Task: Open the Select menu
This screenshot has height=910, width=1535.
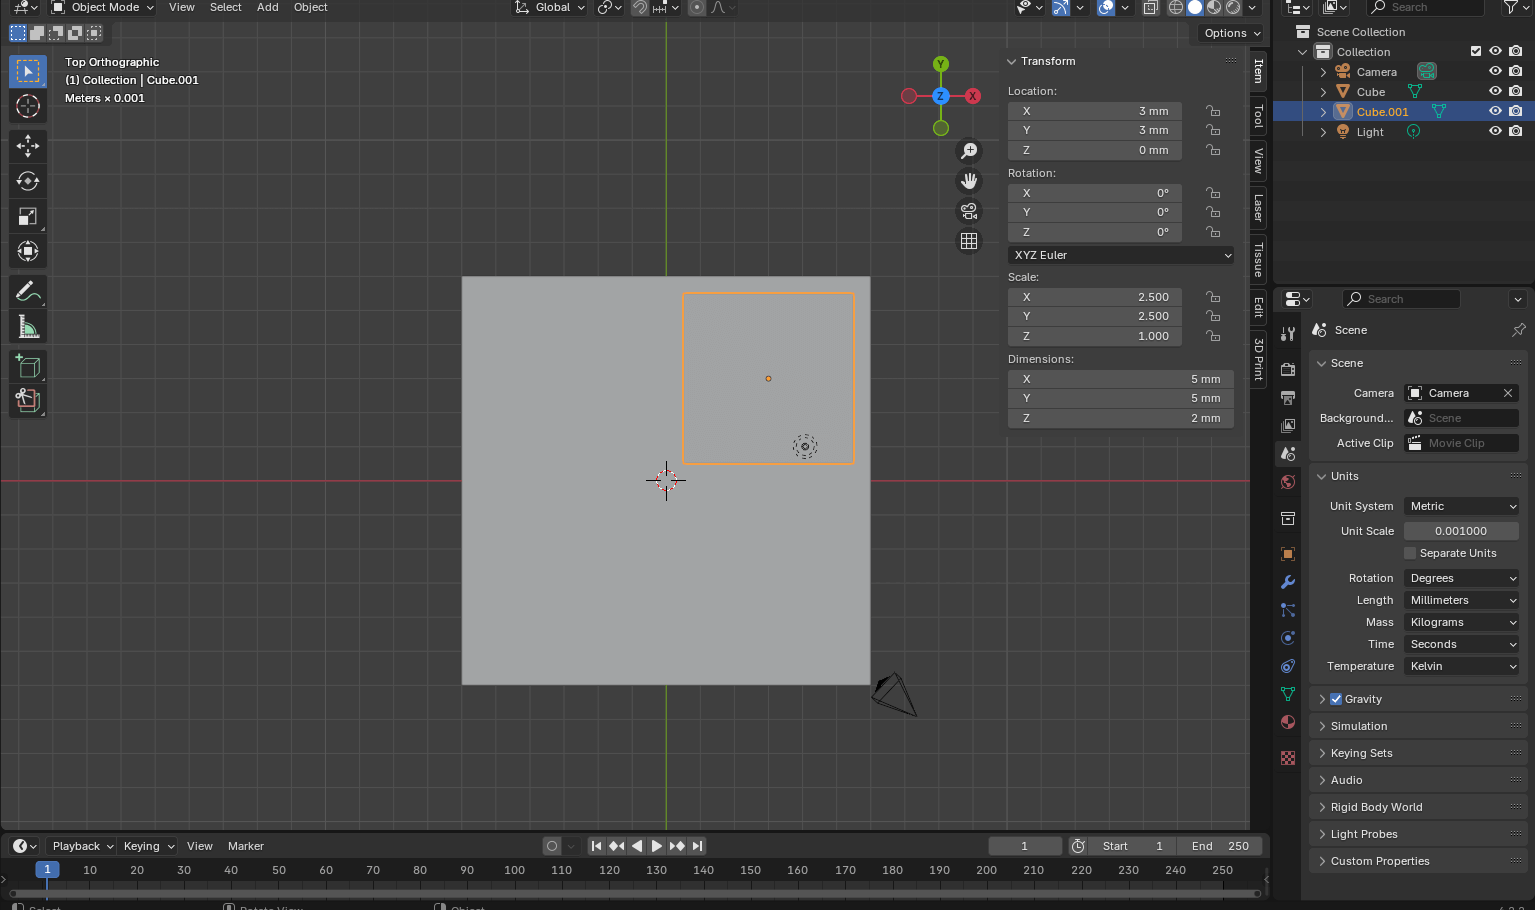Action: pos(226,8)
